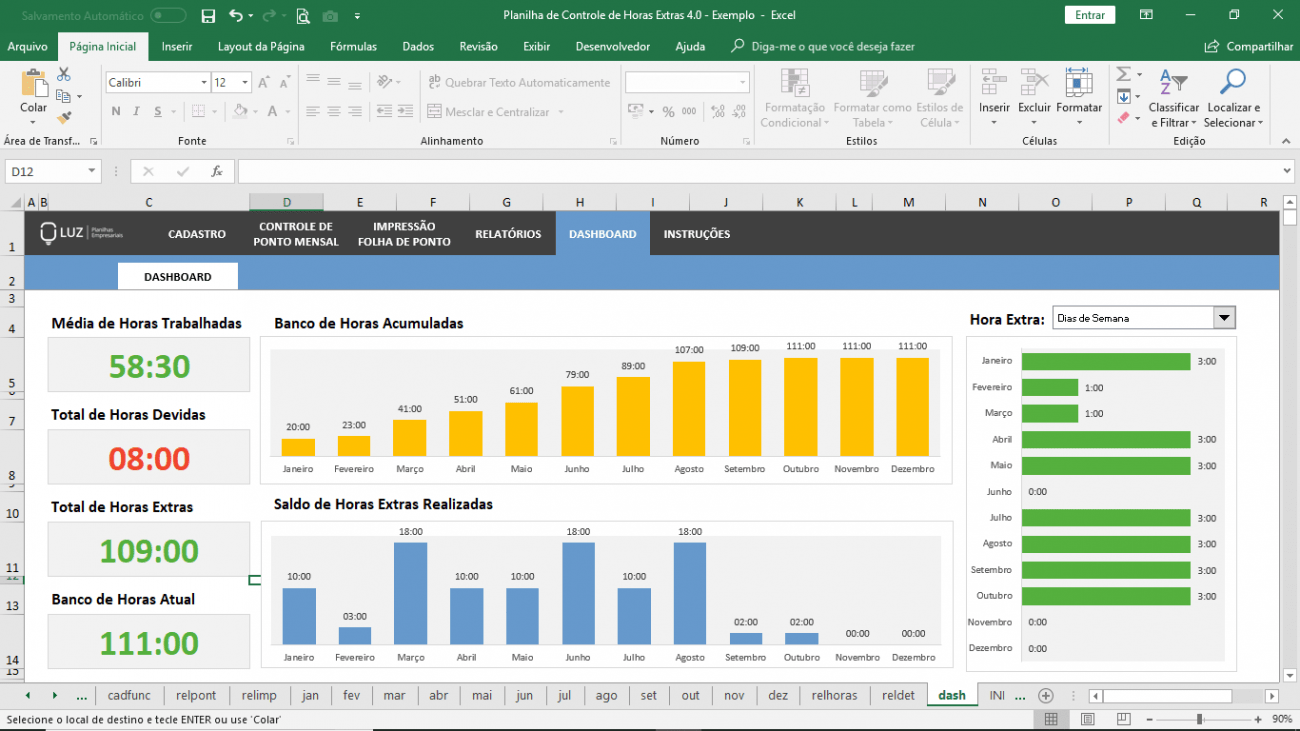Viewport: 1300px width, 731px height.
Task: Click the Undo arrow icon
Action: coord(236,16)
